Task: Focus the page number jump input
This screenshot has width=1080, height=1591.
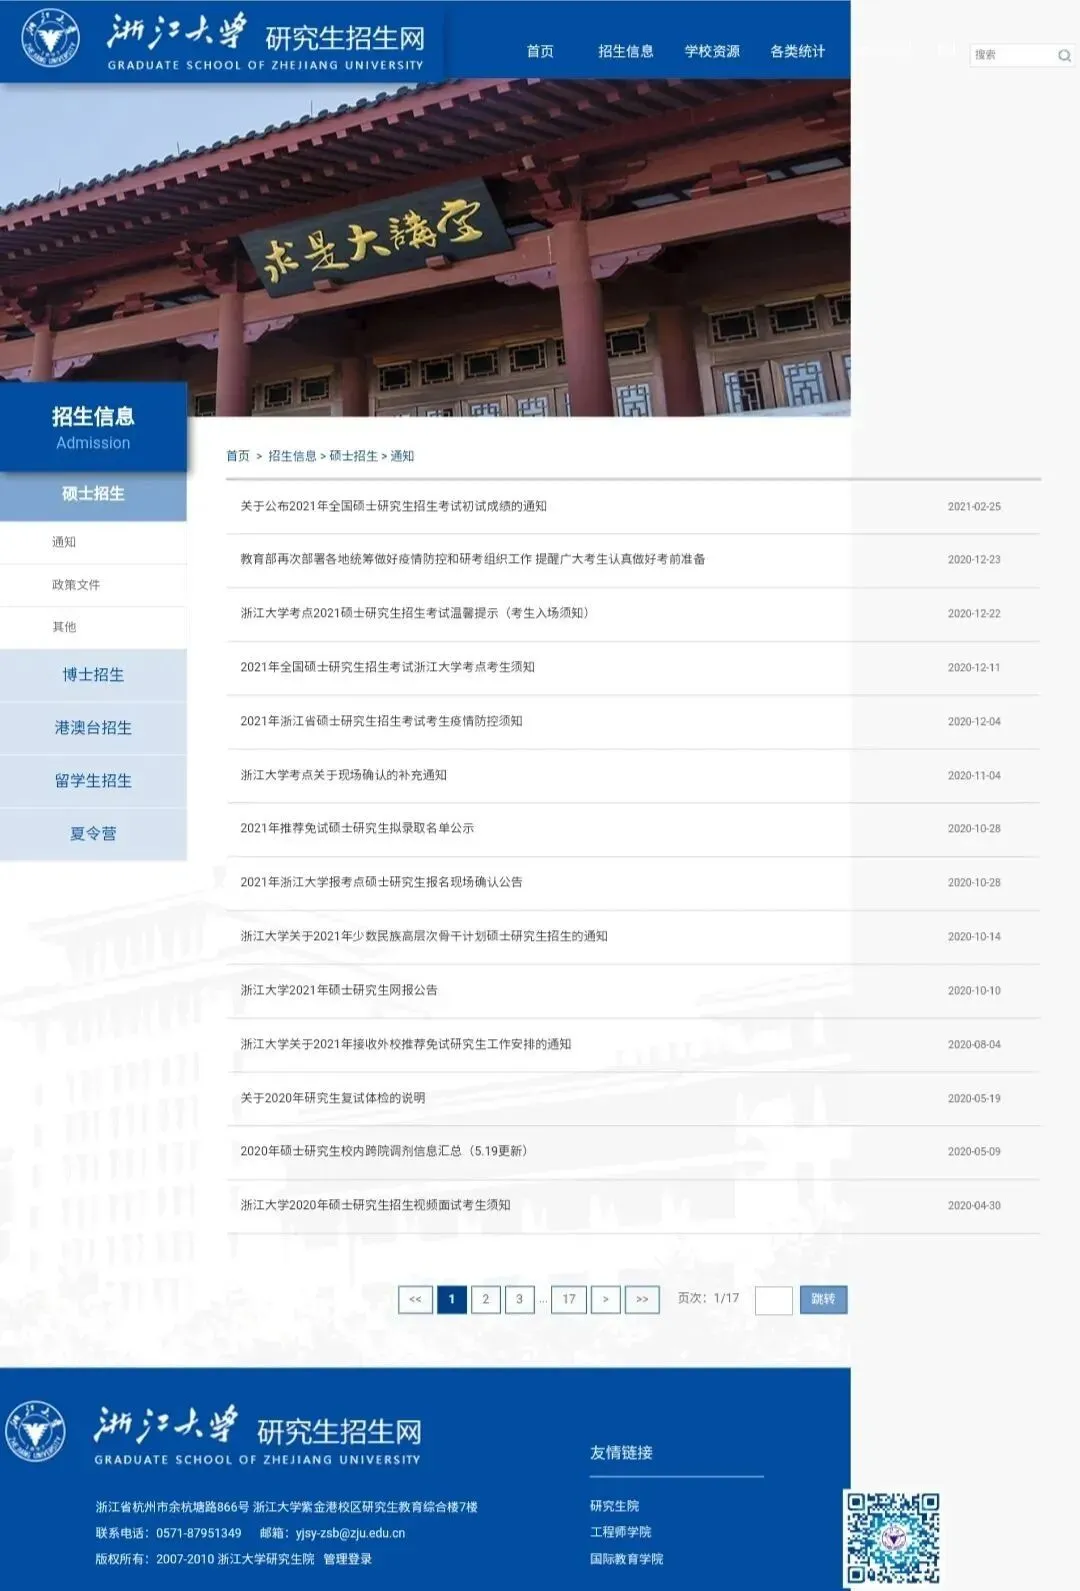Action: (773, 1300)
